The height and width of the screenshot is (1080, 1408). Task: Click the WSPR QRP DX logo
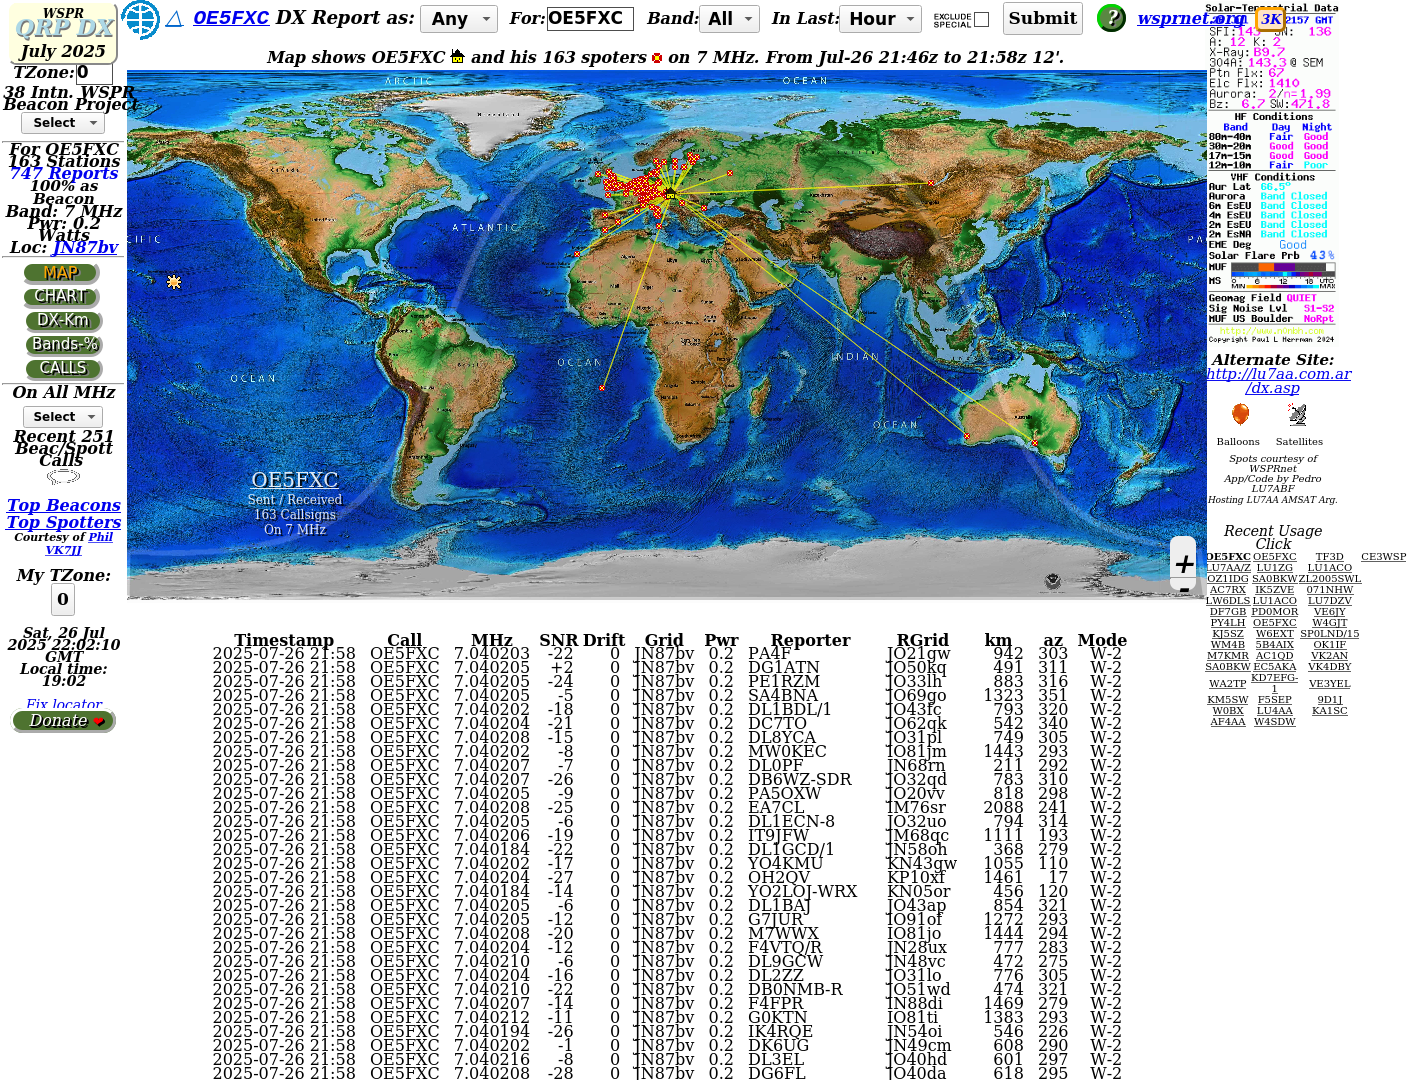[64, 35]
